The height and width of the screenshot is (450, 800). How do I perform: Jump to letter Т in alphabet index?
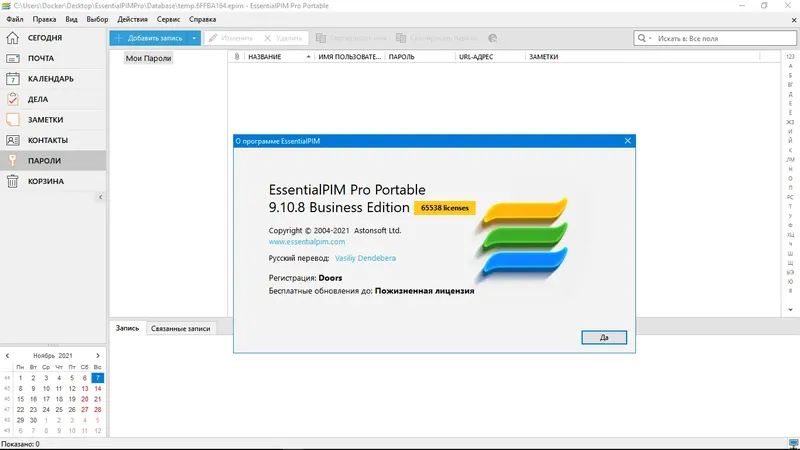[790, 207]
